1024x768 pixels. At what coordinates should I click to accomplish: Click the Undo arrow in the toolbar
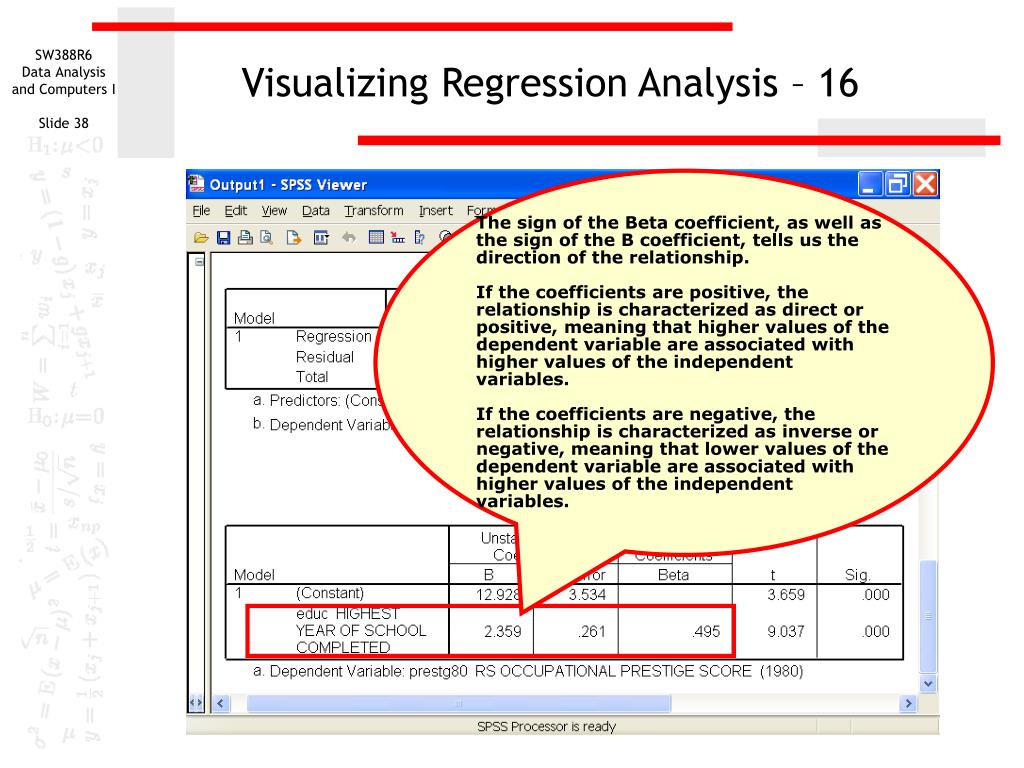(349, 238)
